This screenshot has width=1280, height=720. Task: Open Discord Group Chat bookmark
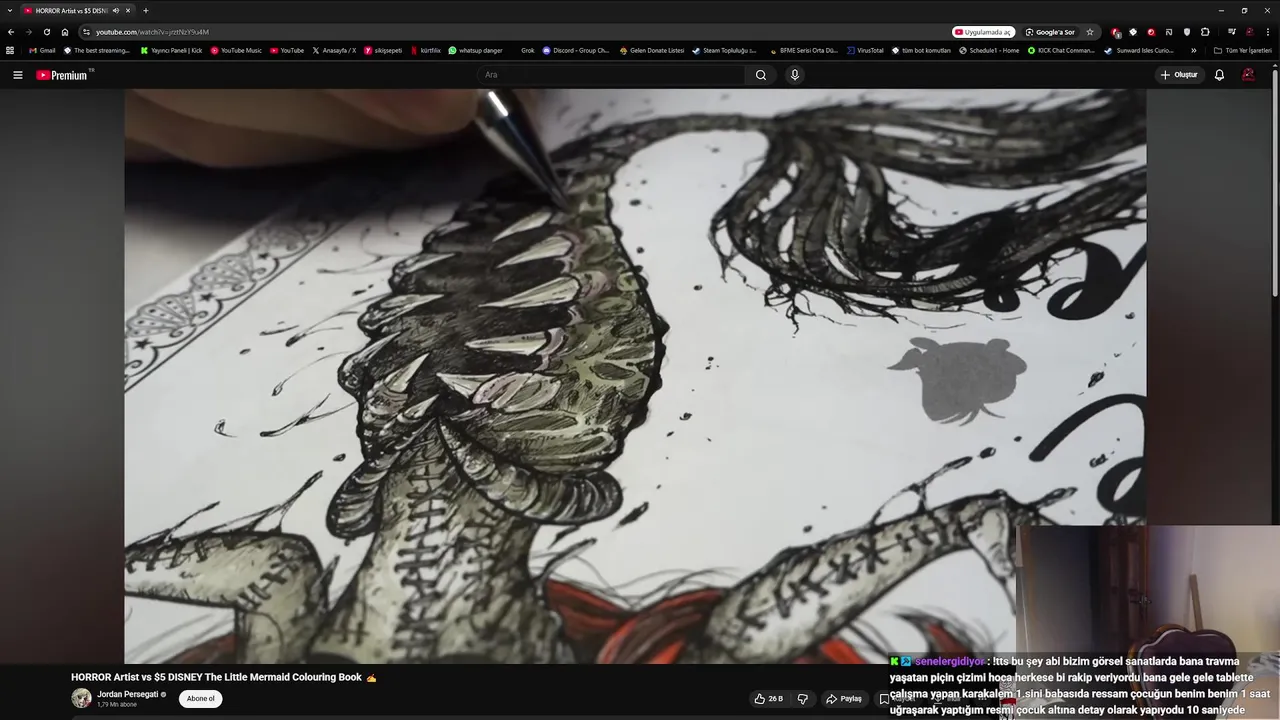pyautogui.click(x=576, y=50)
